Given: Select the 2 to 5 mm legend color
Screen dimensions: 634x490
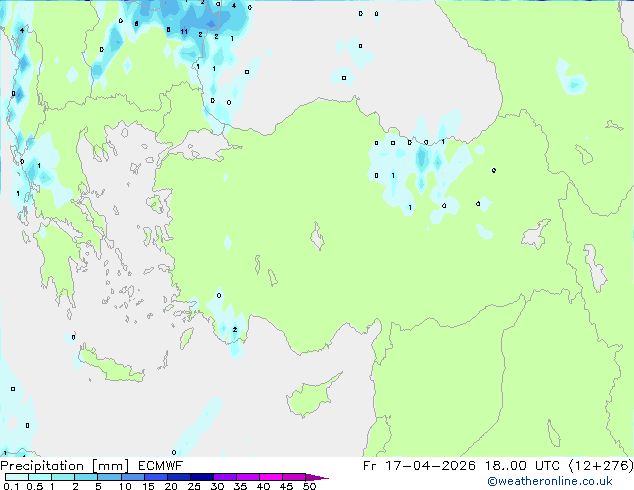Looking at the screenshot, I should 86,477.
